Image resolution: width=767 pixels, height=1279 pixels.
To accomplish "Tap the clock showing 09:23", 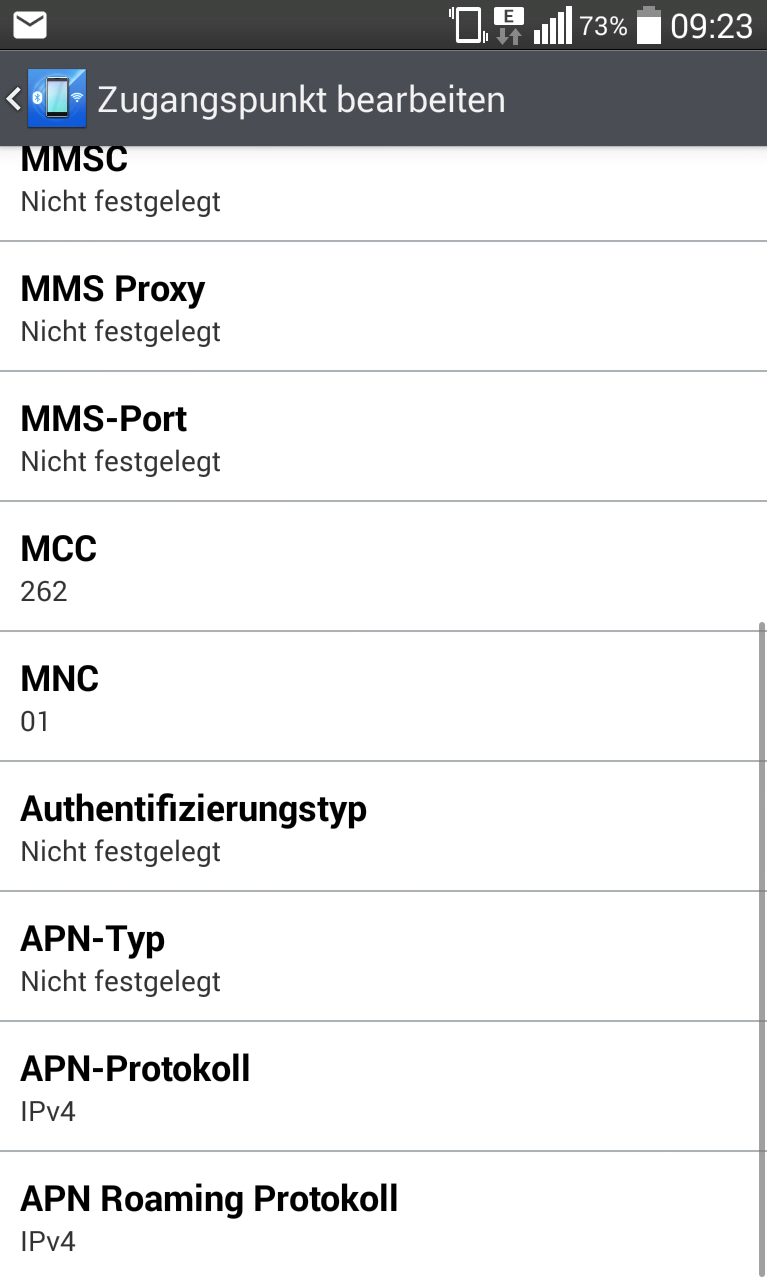I will click(711, 25).
